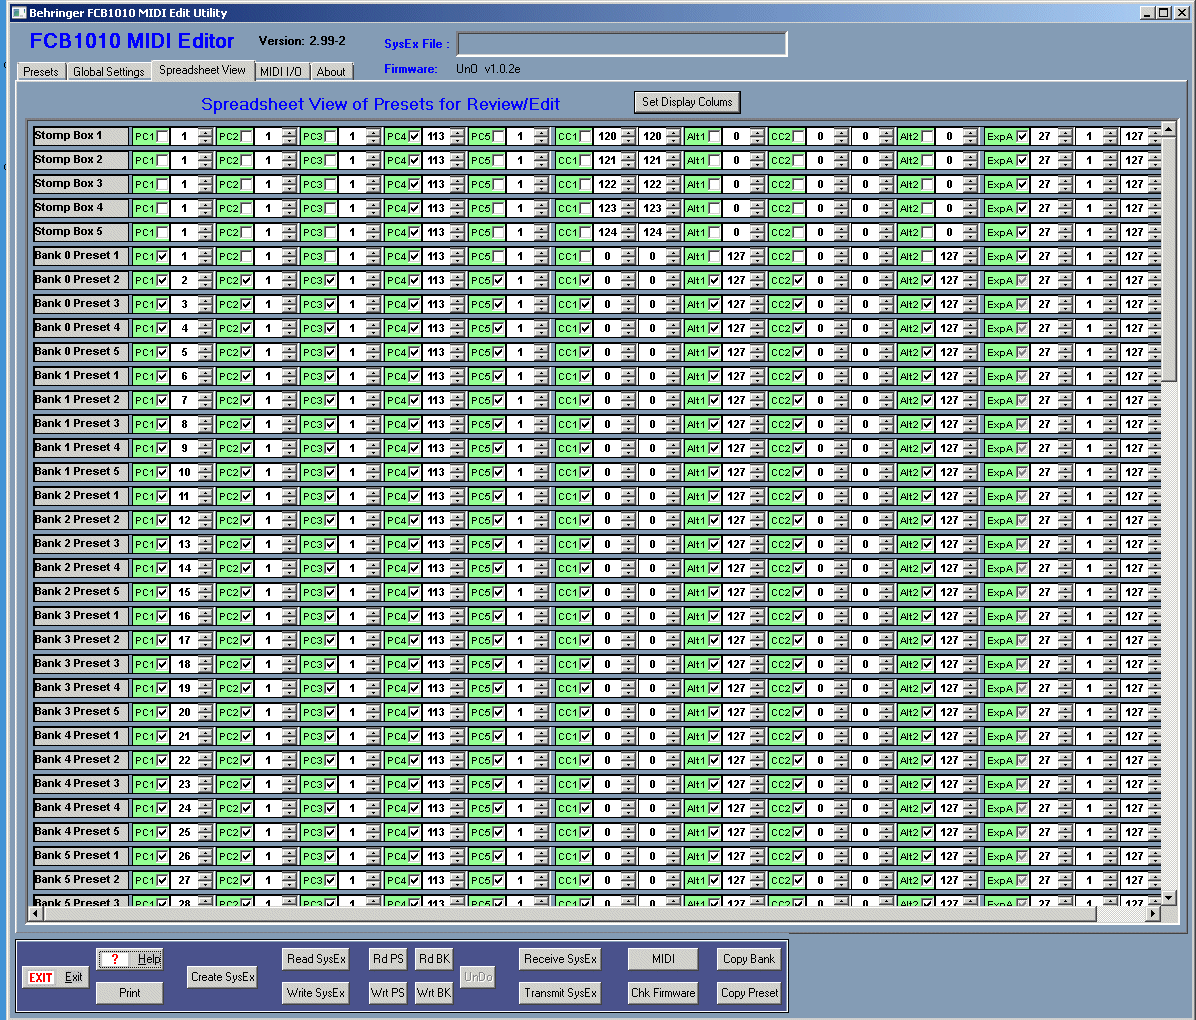Image resolution: width=1196 pixels, height=1020 pixels.
Task: Uncheck Alt1 in Bank 1 Preset 2 row
Action: [714, 401]
